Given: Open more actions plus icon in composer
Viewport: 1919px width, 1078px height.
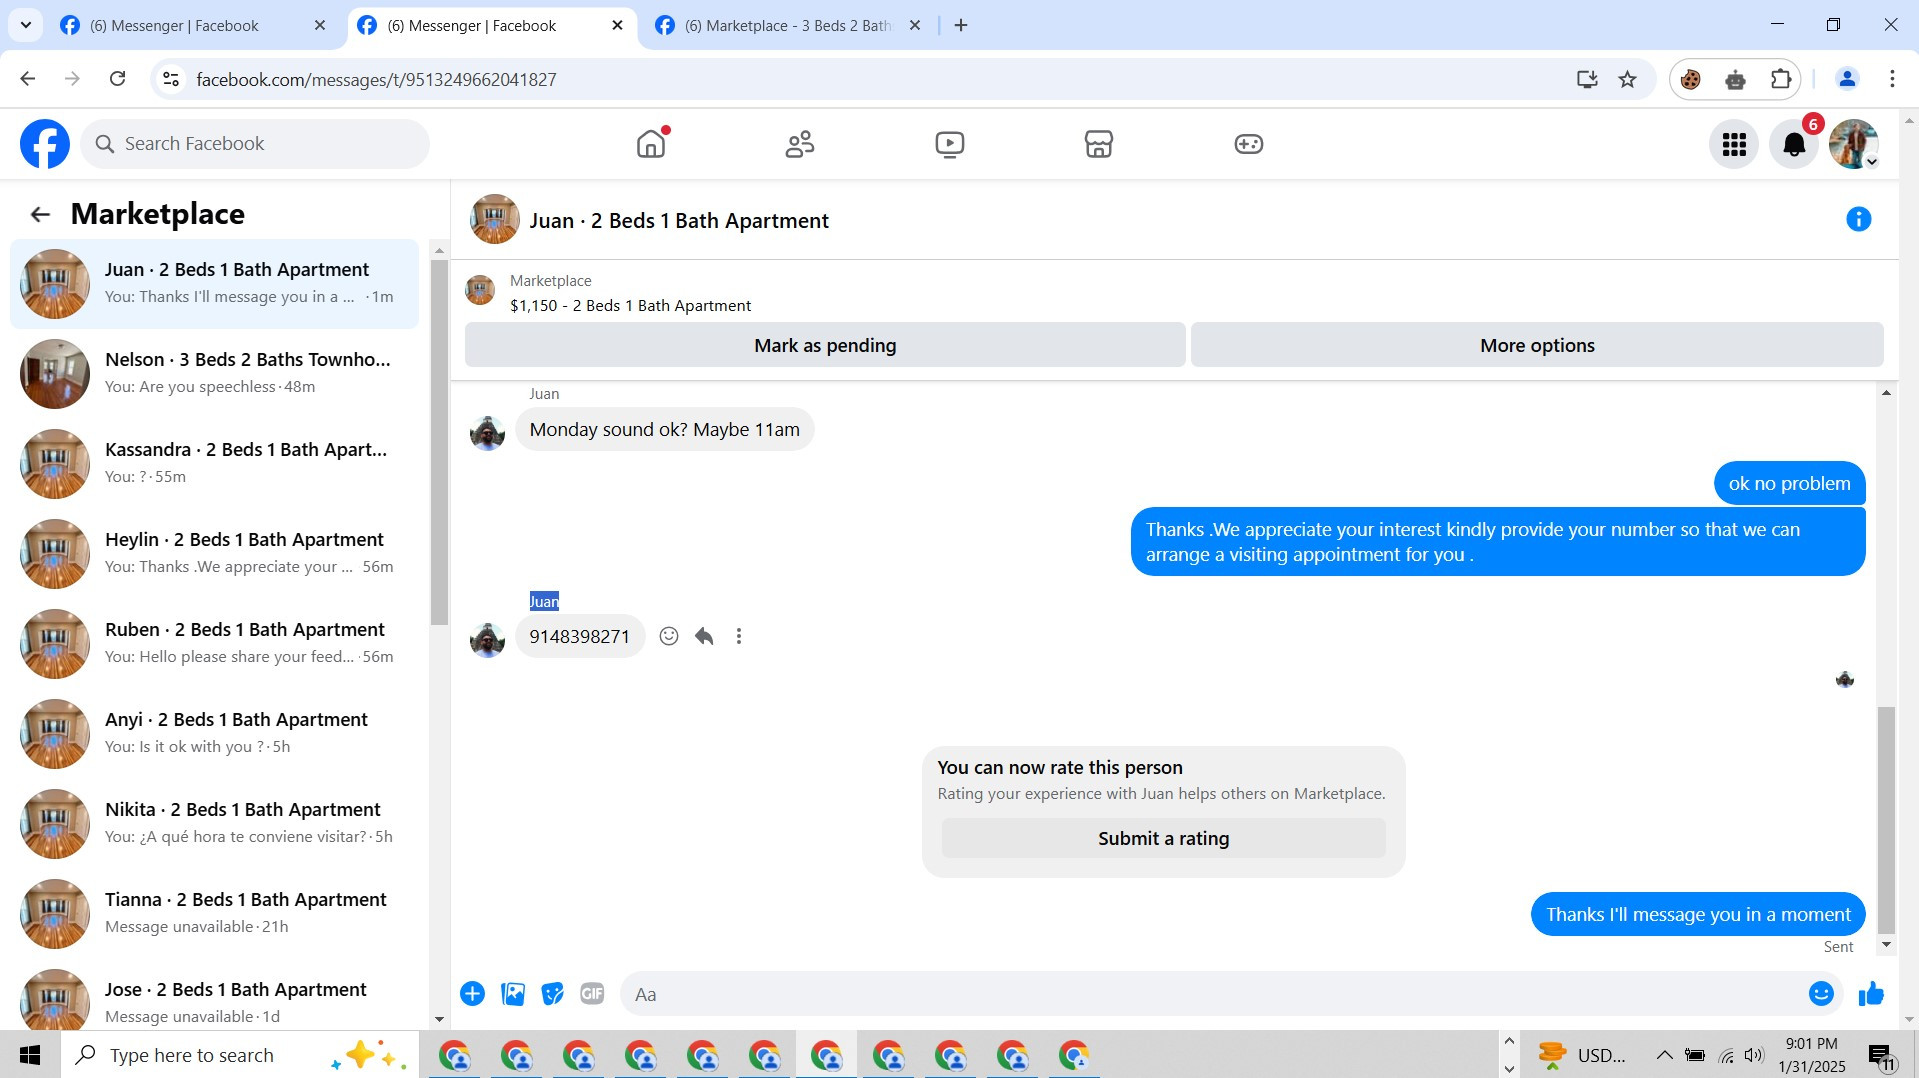Looking at the screenshot, I should [x=473, y=994].
